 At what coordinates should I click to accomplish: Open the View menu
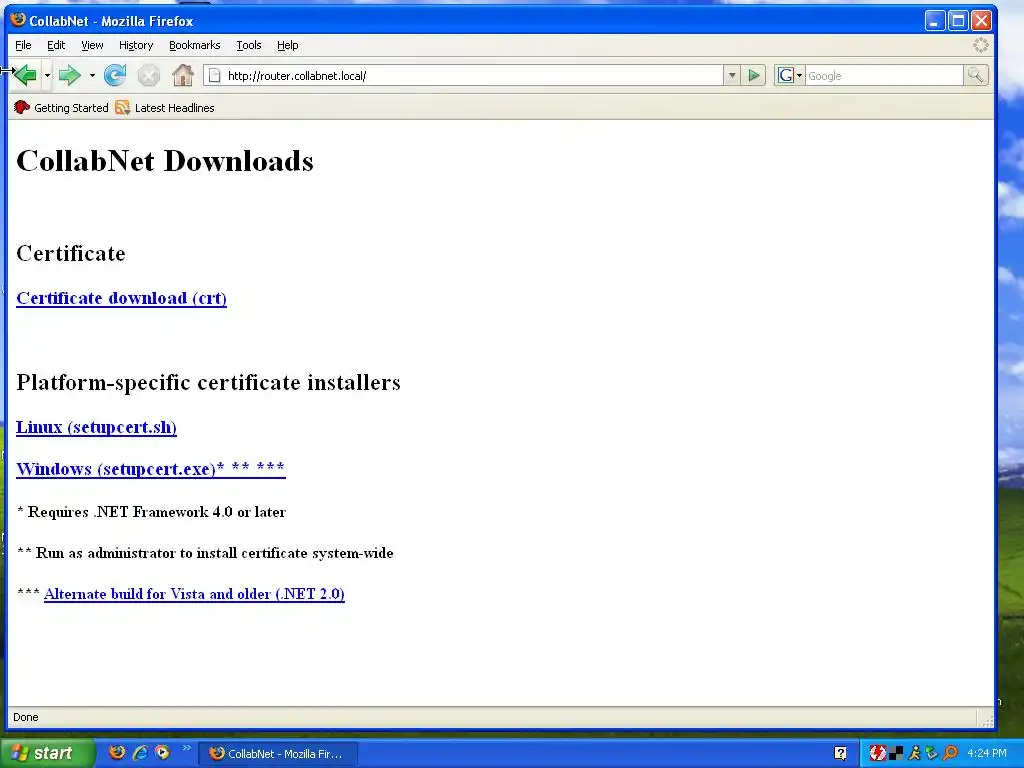pyautogui.click(x=92, y=45)
